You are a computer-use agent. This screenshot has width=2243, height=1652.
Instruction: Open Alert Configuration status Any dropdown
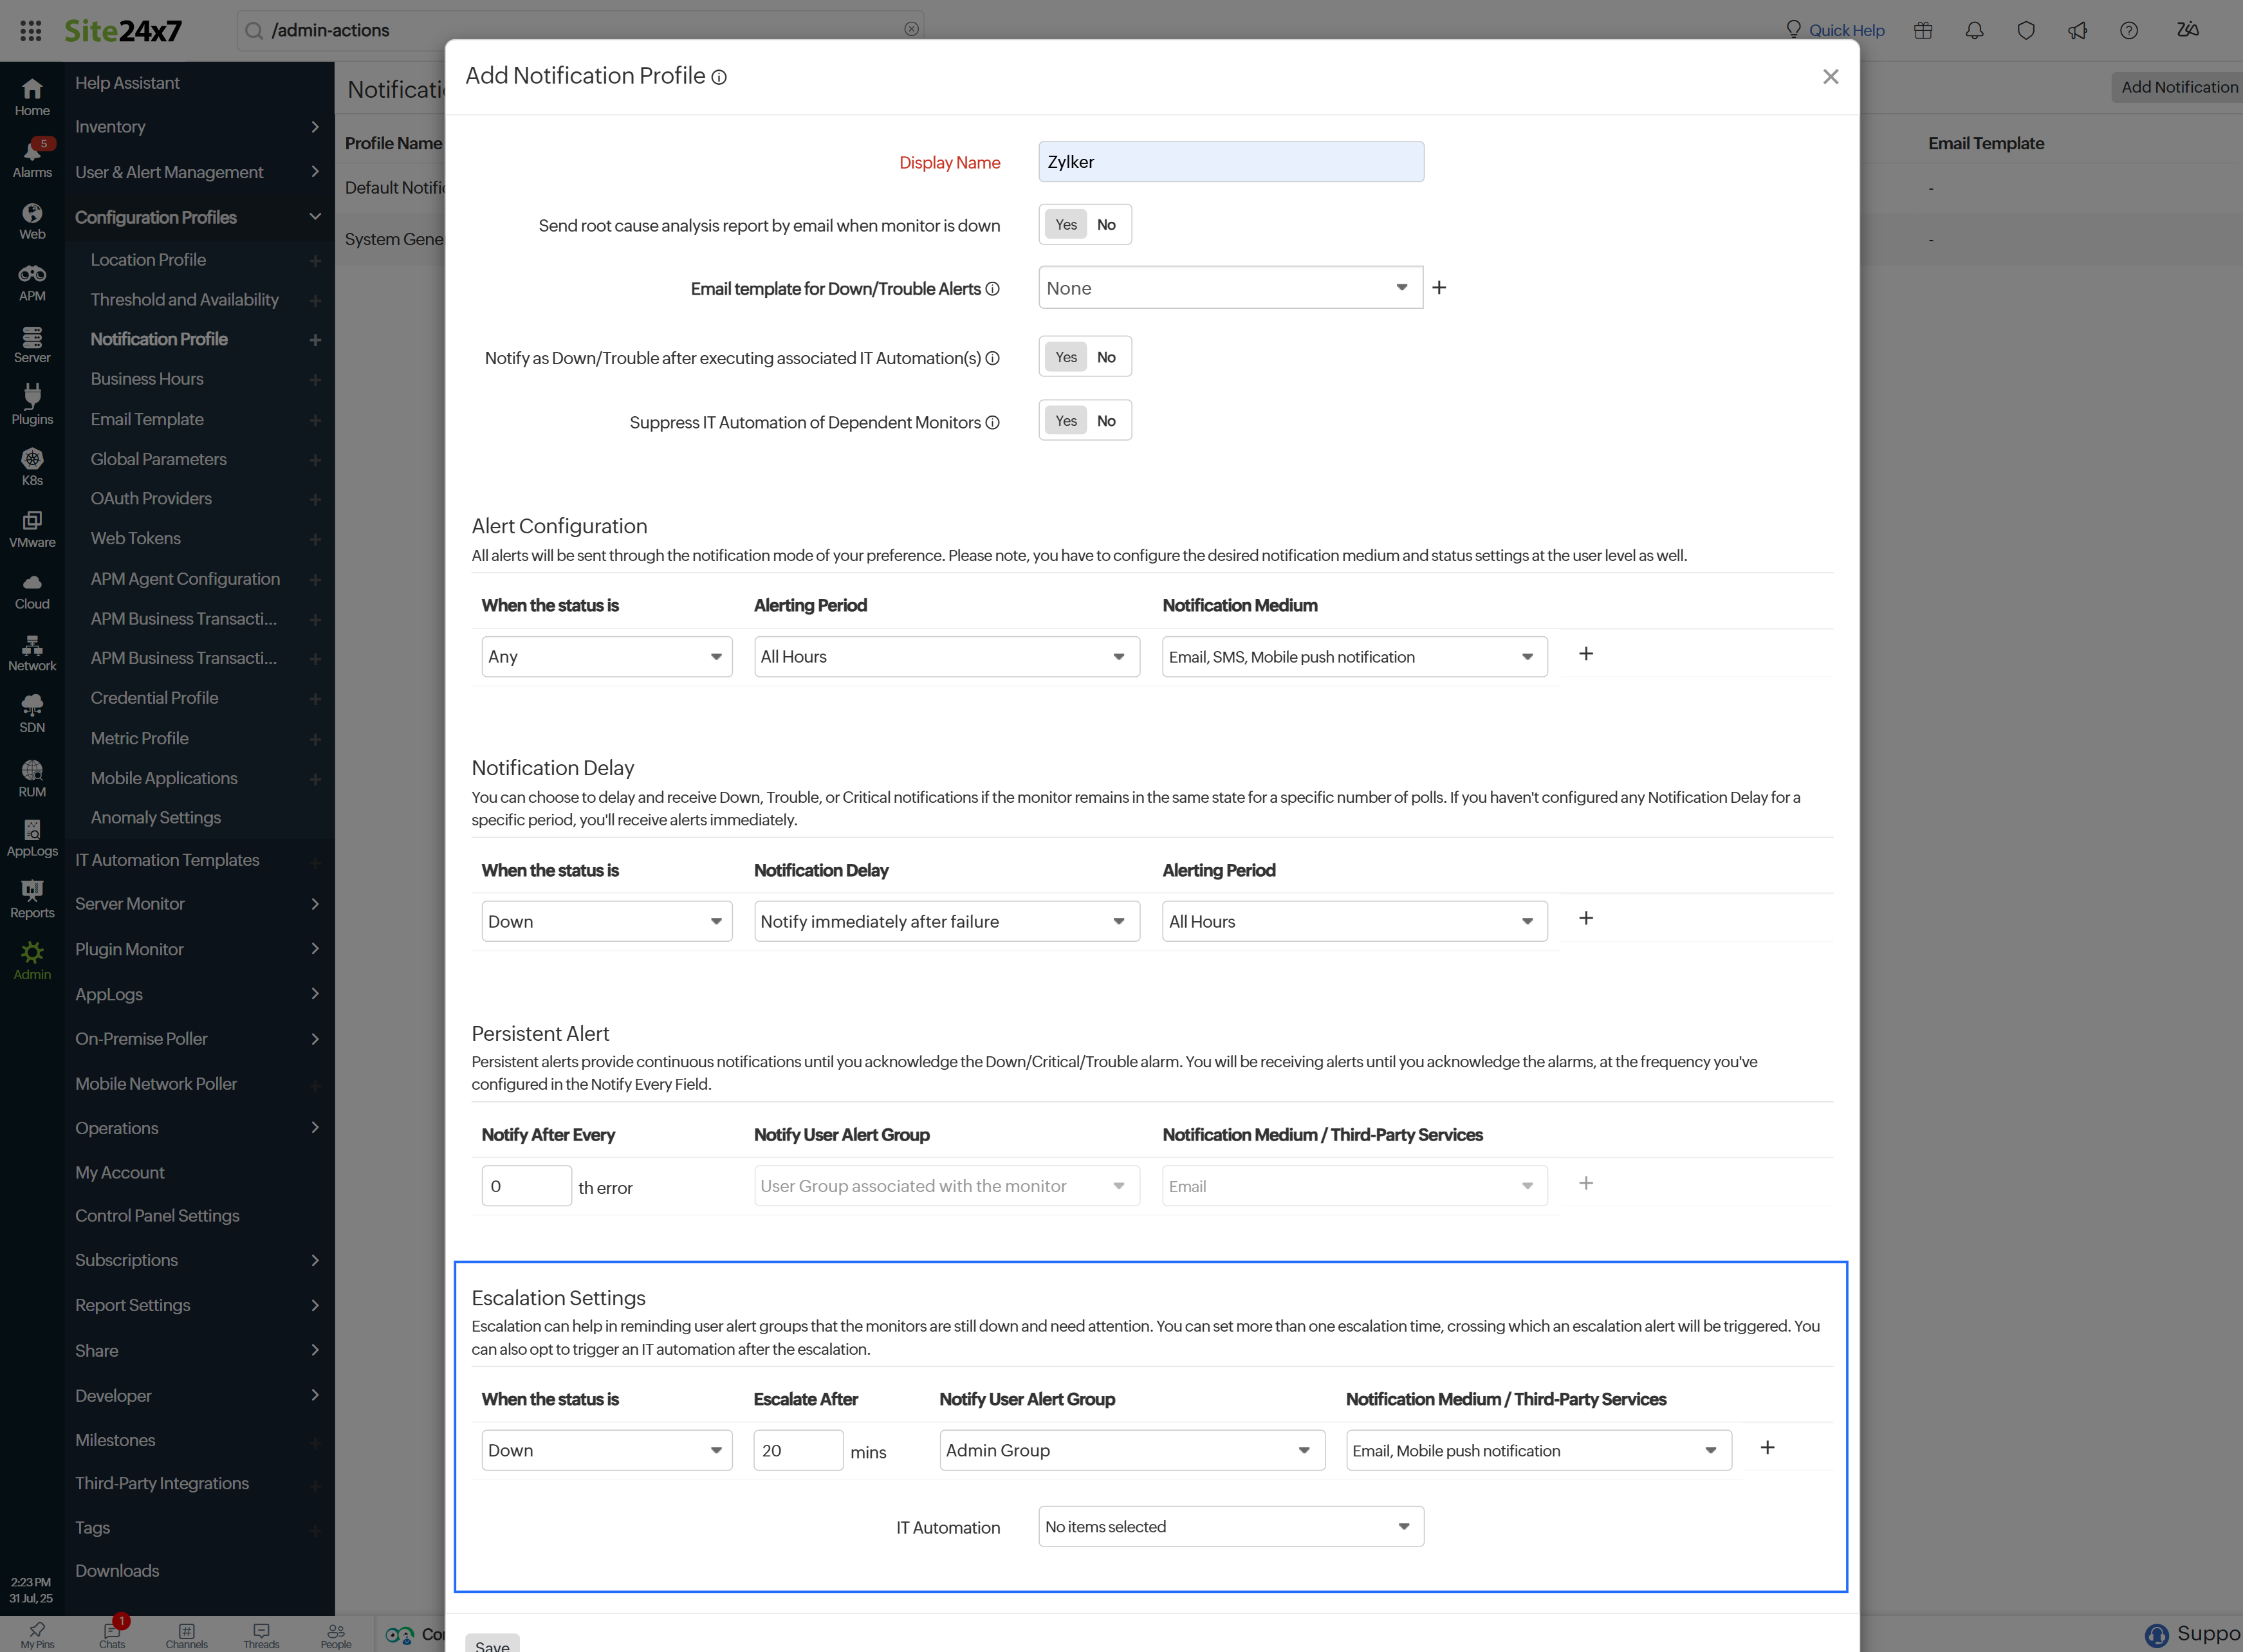[606, 656]
